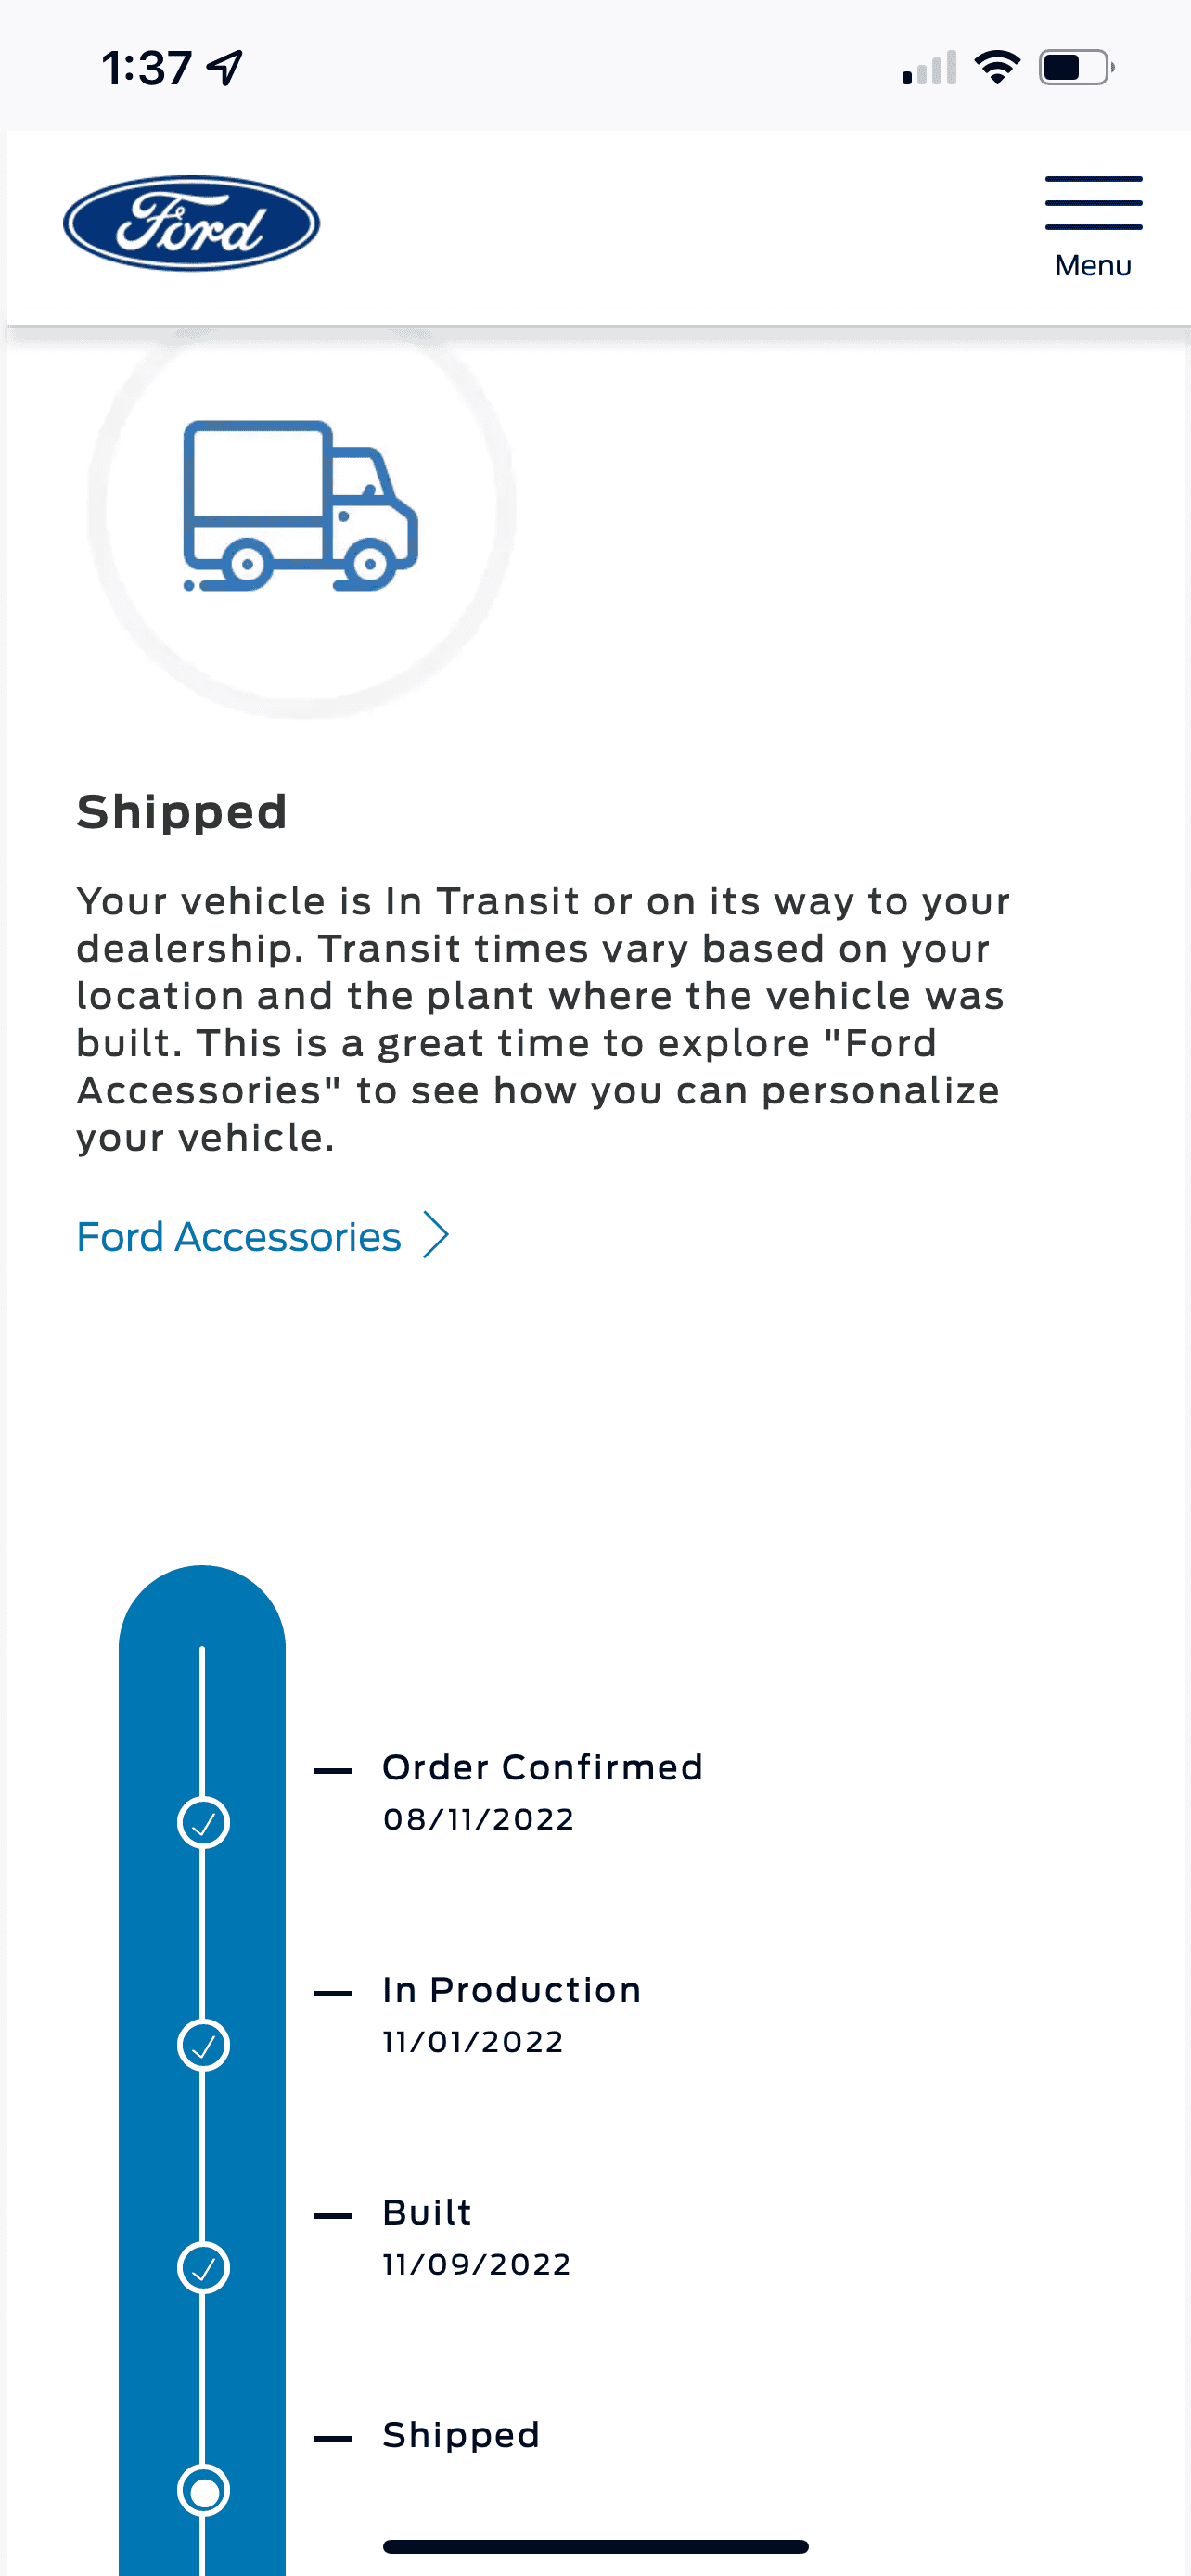Tap the In Production checkmark circle

[x=203, y=2045]
